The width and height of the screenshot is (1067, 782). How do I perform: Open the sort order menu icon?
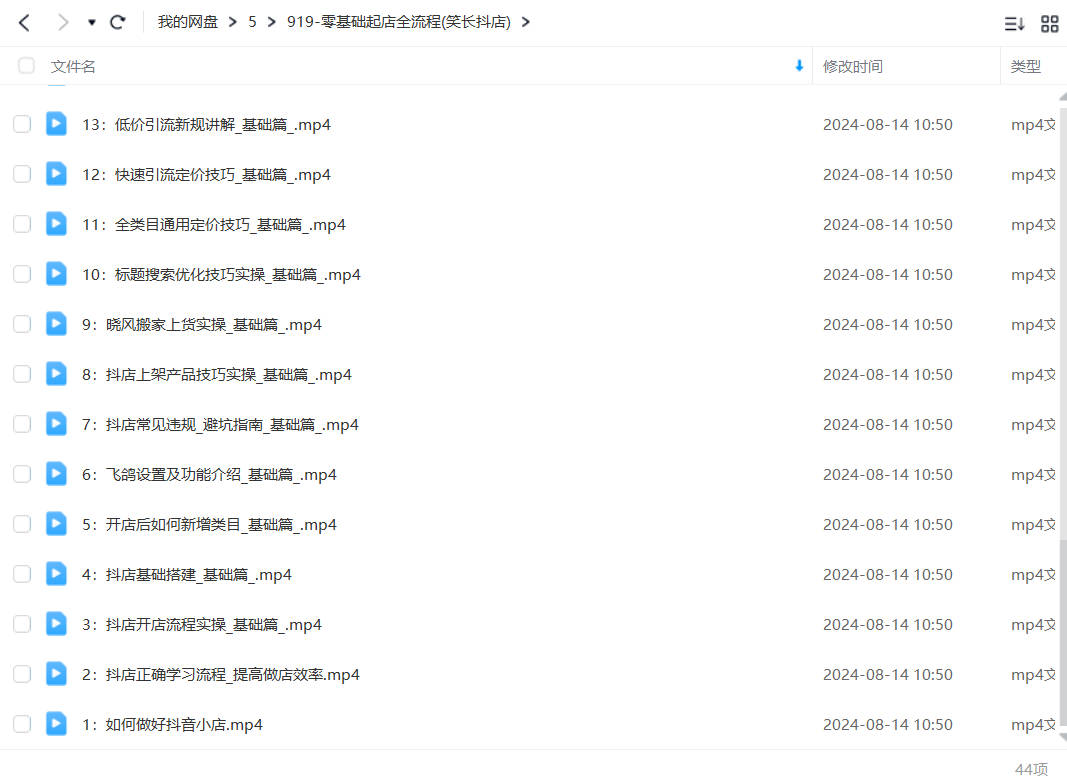(1014, 24)
